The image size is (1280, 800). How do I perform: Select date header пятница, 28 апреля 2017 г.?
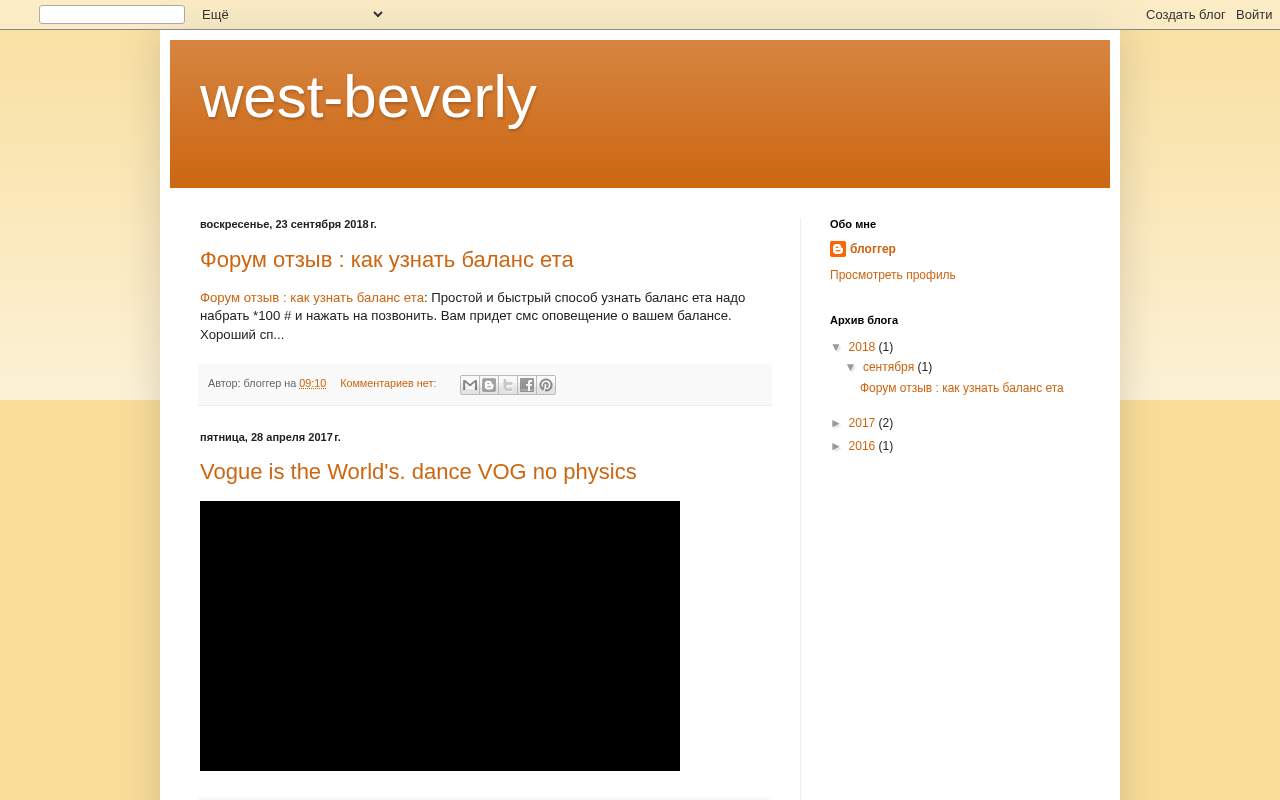270,437
